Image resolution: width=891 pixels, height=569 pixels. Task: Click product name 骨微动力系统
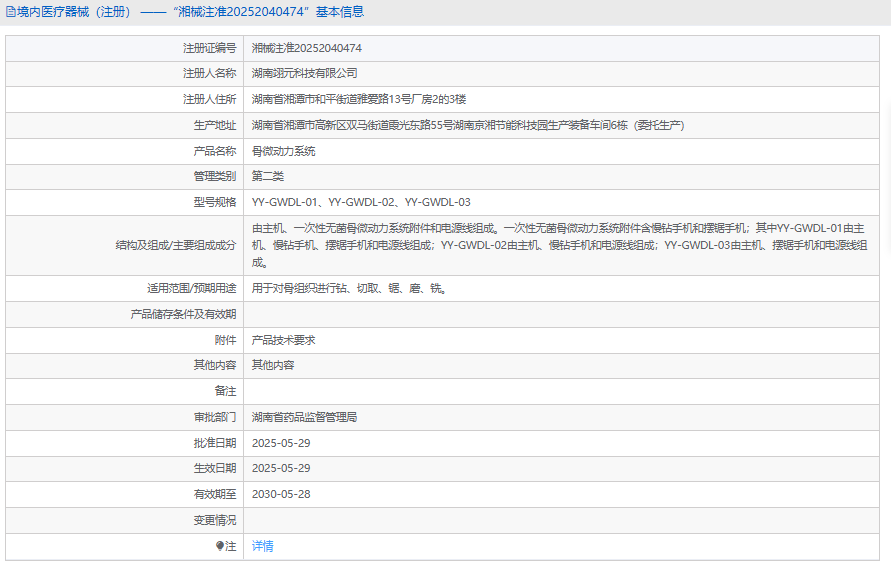(284, 151)
